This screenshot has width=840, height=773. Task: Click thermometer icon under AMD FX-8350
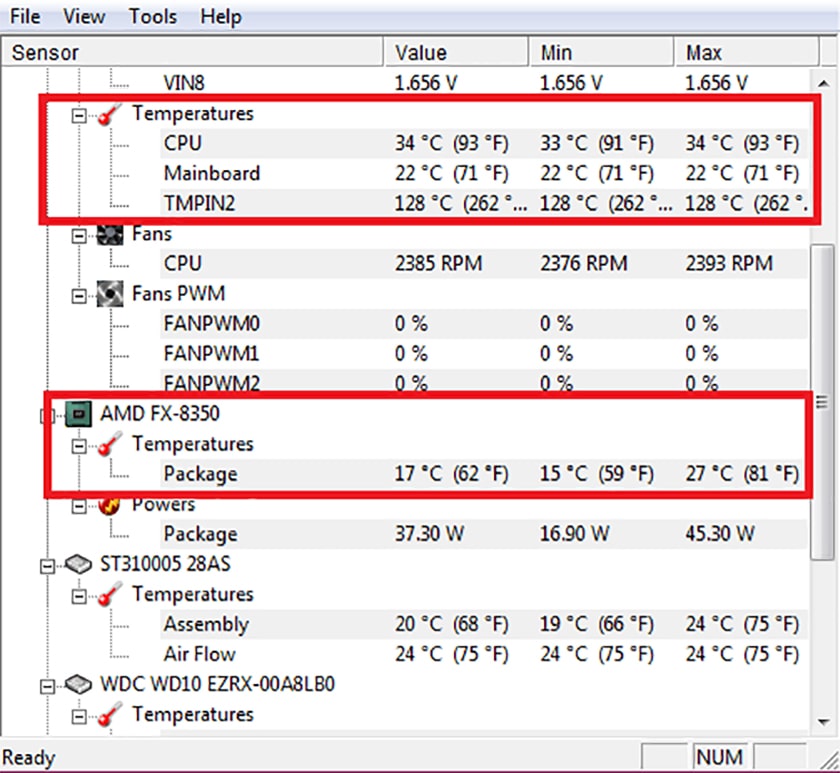click(x=110, y=444)
